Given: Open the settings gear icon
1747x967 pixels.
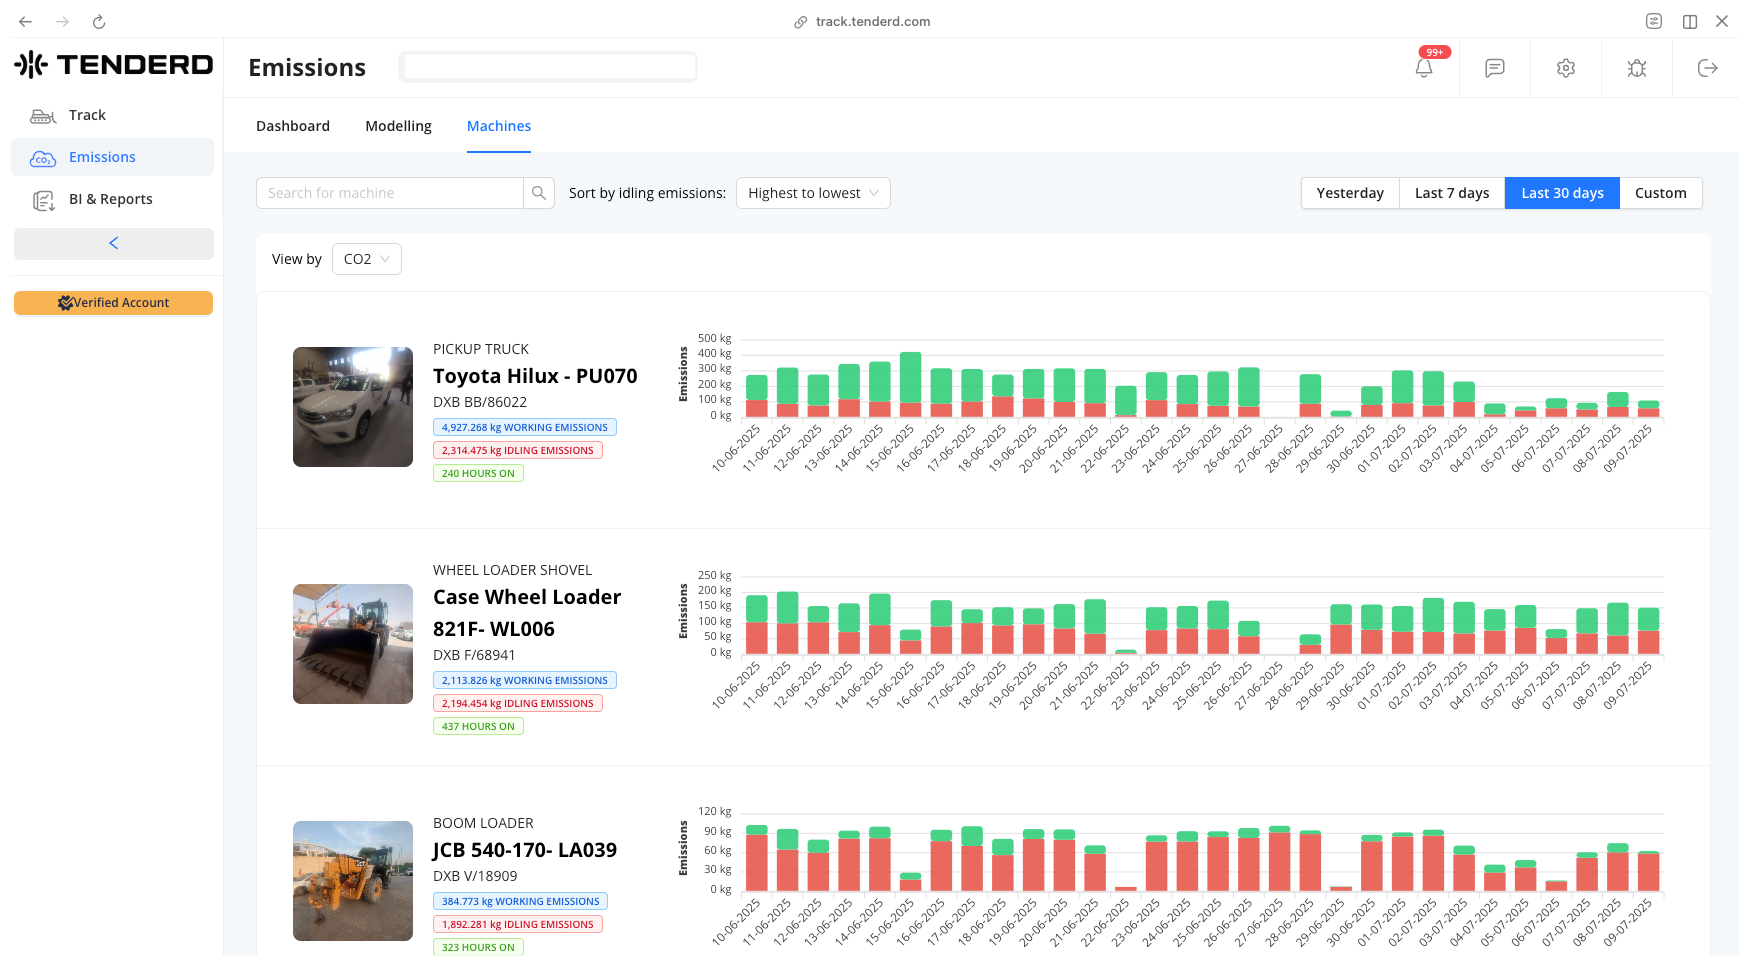Looking at the screenshot, I should [x=1566, y=68].
